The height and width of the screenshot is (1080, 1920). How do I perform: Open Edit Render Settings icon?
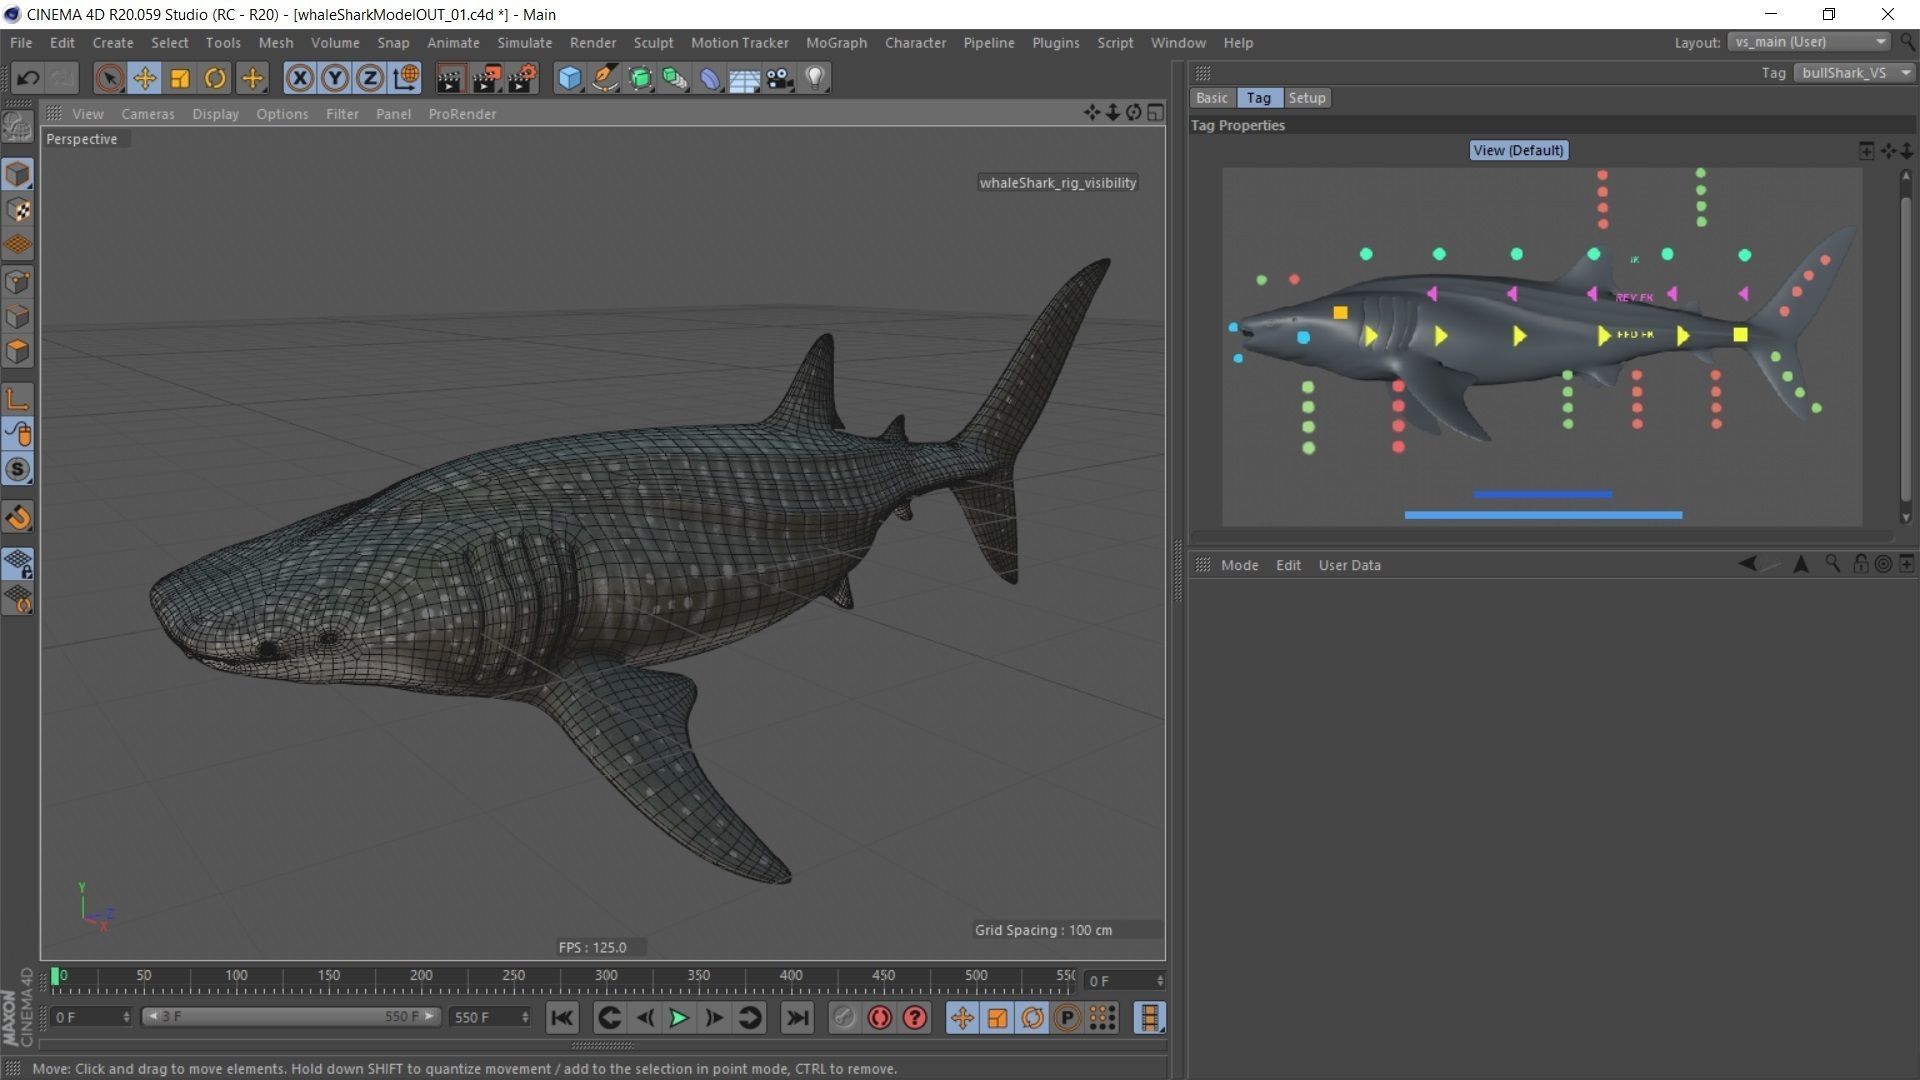(522, 78)
